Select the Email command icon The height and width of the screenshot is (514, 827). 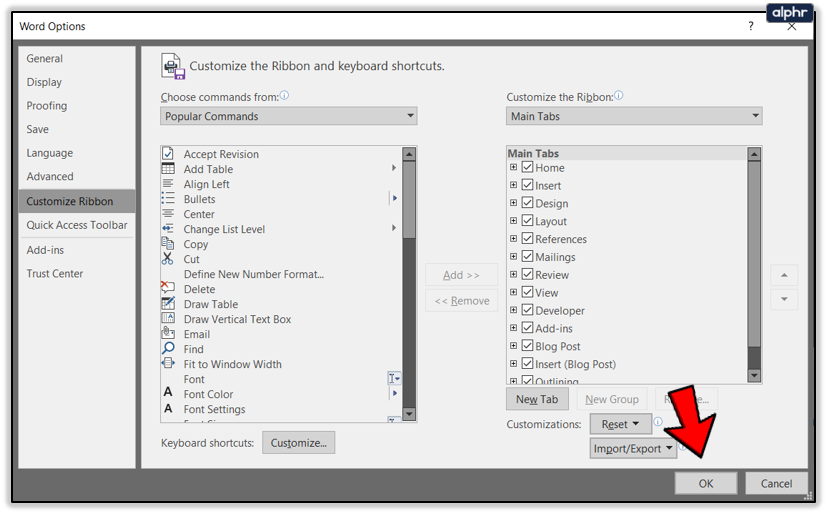tap(168, 334)
